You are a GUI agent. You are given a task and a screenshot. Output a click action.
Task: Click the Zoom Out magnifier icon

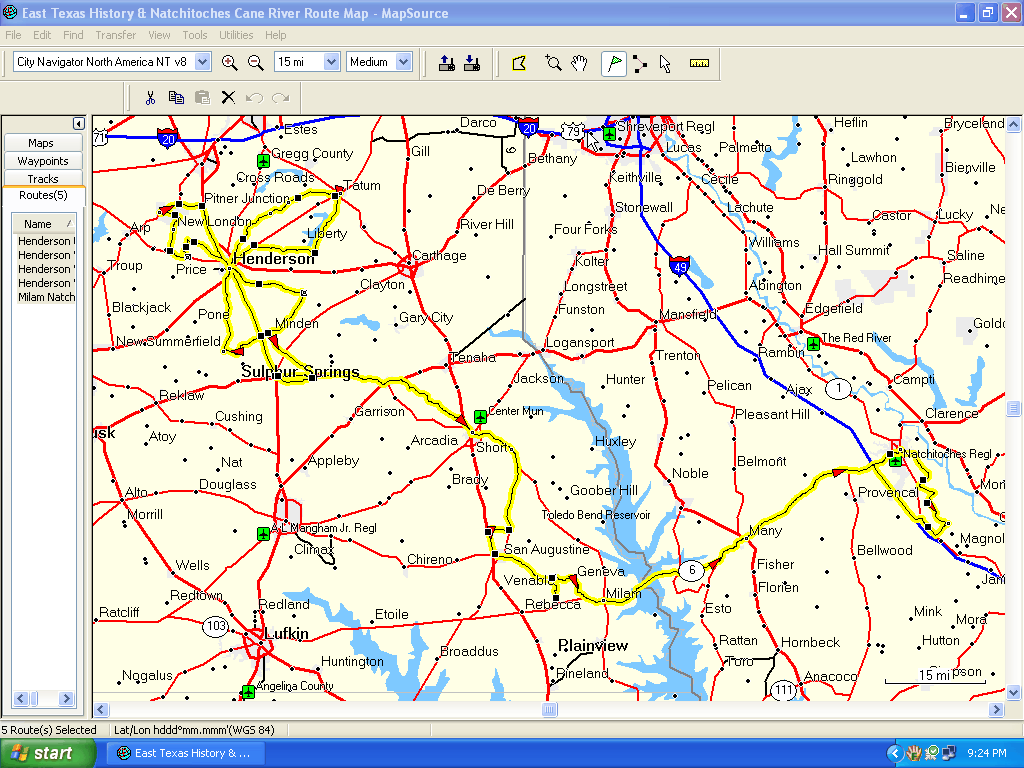tap(255, 62)
